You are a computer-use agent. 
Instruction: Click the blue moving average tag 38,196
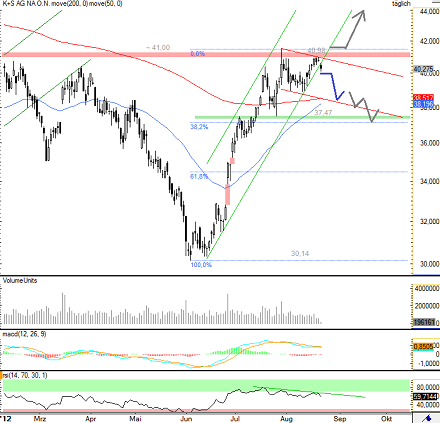423,104
